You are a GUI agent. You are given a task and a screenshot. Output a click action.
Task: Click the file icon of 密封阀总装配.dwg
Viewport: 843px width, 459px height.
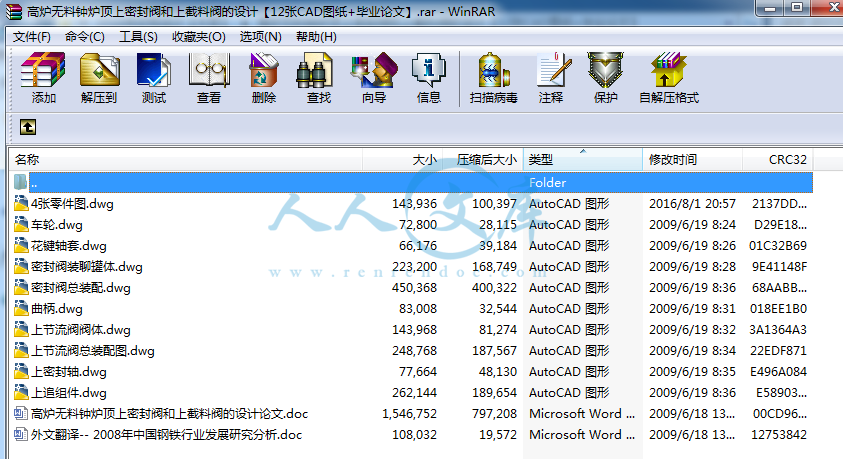[21, 287]
